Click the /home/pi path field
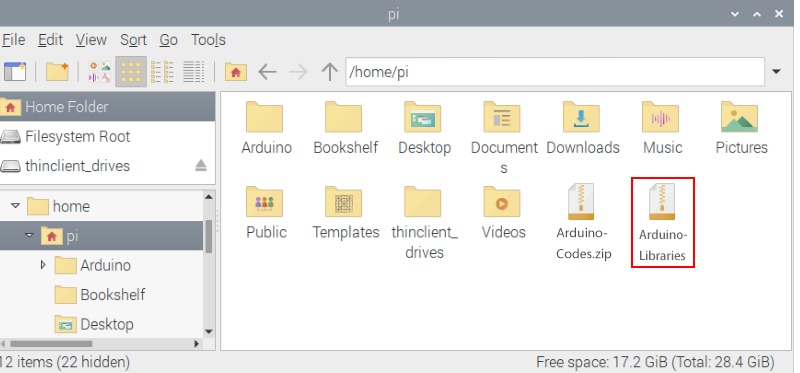800x373 pixels. click(555, 72)
